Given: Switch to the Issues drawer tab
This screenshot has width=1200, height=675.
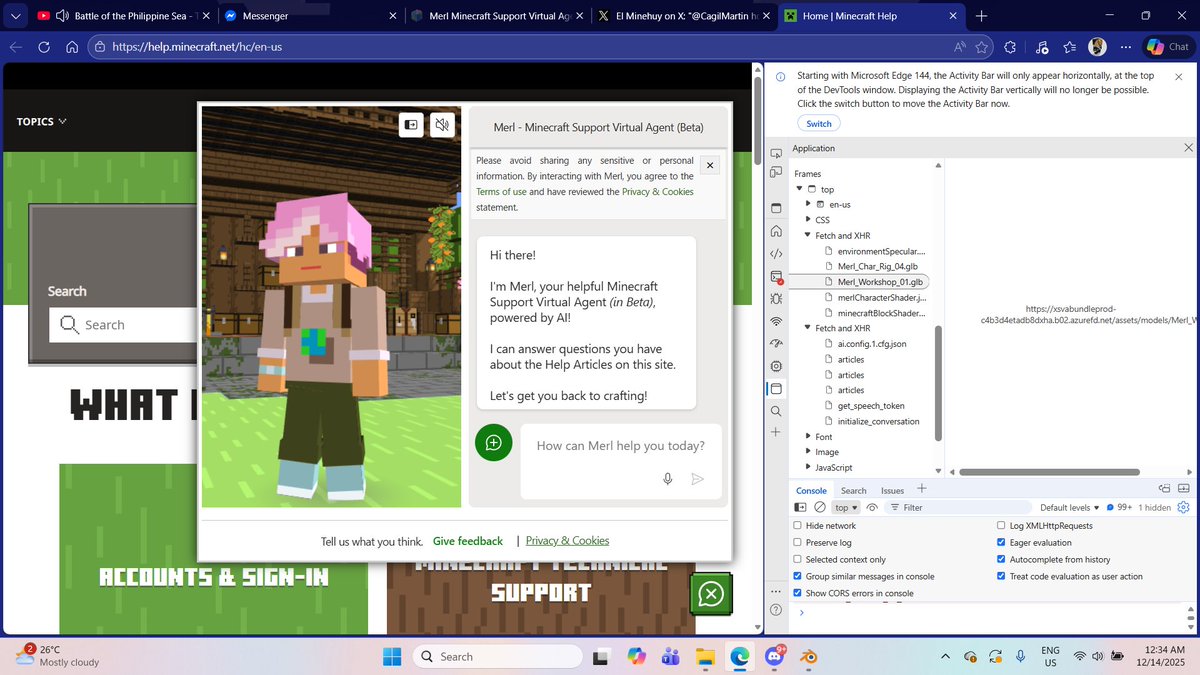Looking at the screenshot, I should pos(892,491).
